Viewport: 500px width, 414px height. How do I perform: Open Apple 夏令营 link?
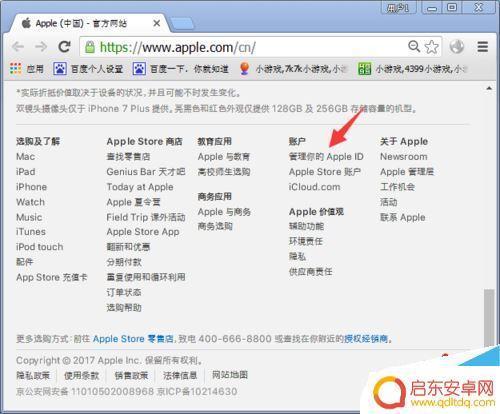133,202
